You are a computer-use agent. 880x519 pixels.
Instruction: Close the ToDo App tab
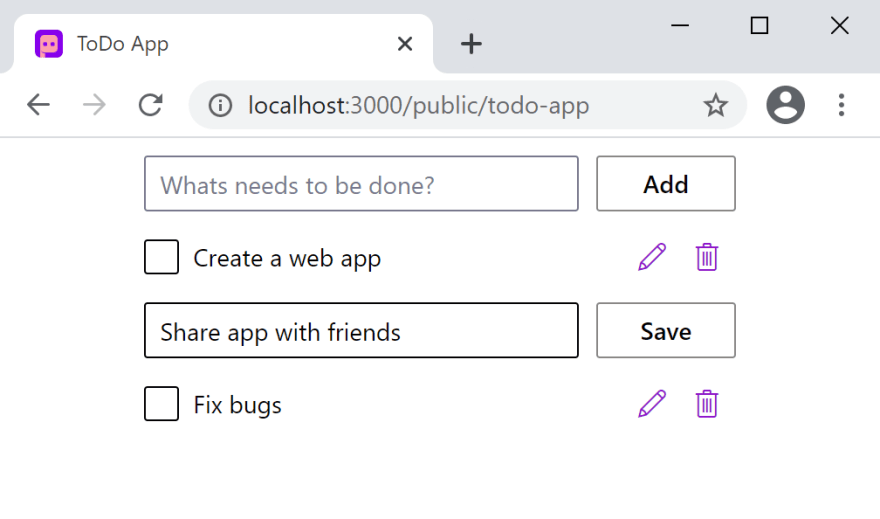pyautogui.click(x=405, y=44)
